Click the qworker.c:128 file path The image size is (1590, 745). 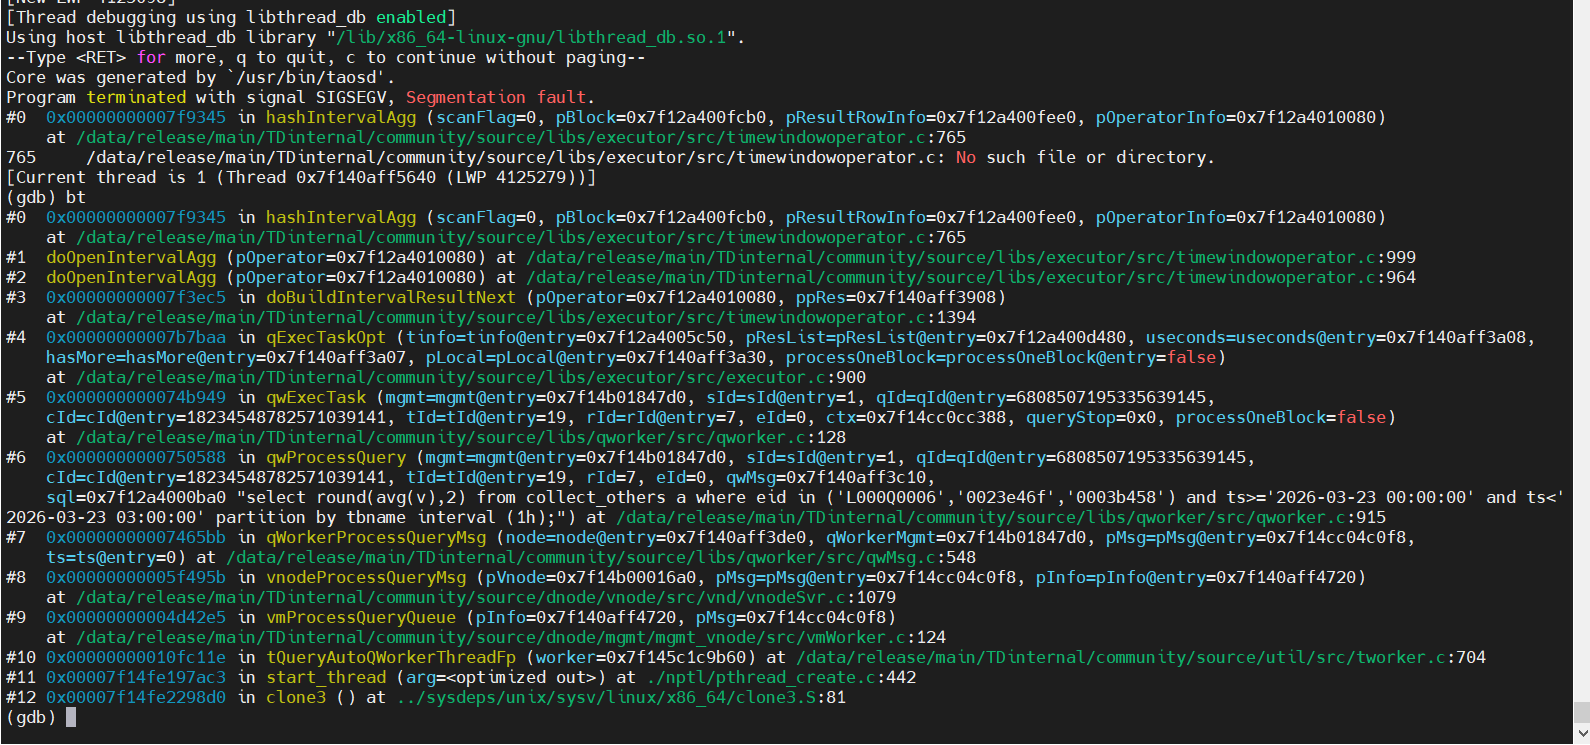click(460, 437)
